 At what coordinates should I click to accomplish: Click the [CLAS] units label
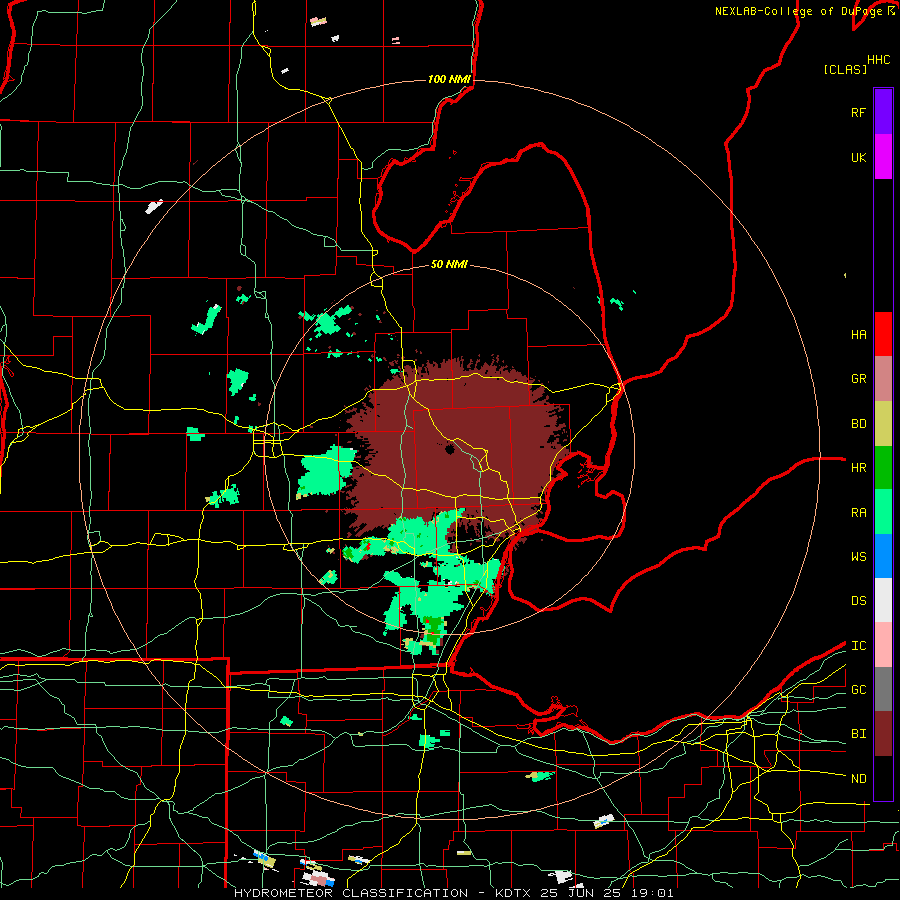tap(845, 69)
